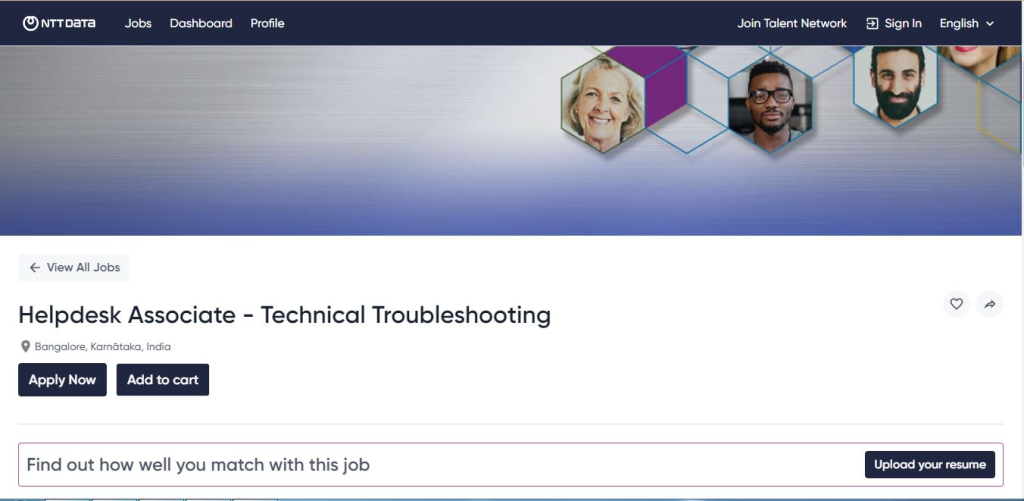Click Join Talent Network link
The height and width of the screenshot is (501, 1024).
[792, 24]
